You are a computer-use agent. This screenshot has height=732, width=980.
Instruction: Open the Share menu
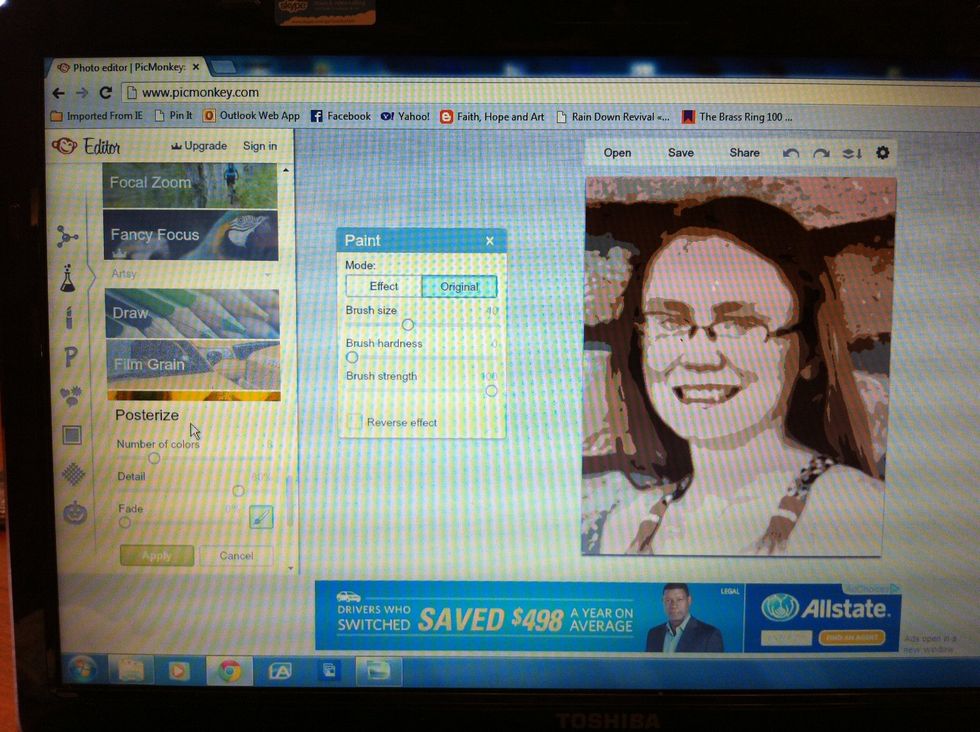tap(744, 153)
